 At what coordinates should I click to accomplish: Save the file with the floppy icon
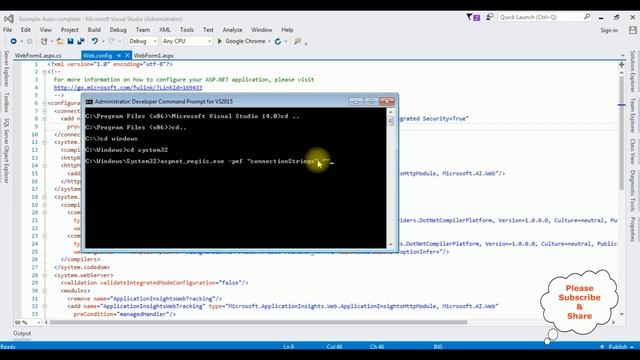point(70,41)
